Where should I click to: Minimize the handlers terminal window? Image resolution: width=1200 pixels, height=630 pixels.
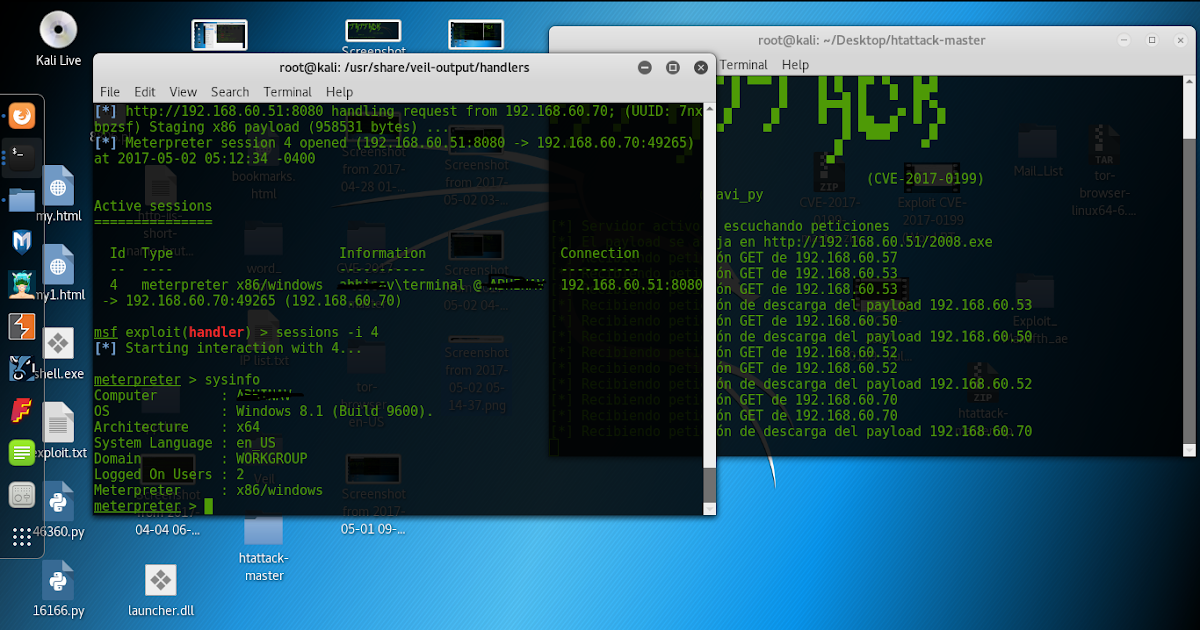[645, 67]
